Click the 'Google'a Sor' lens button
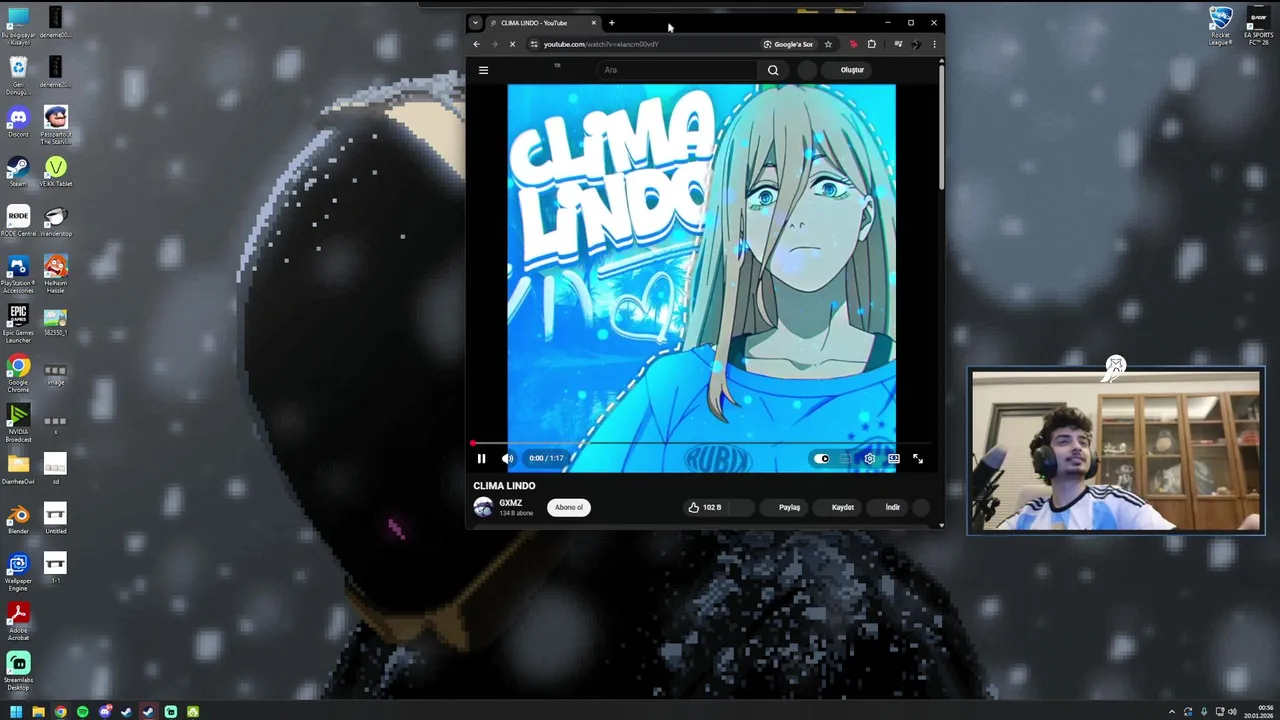 (788, 44)
